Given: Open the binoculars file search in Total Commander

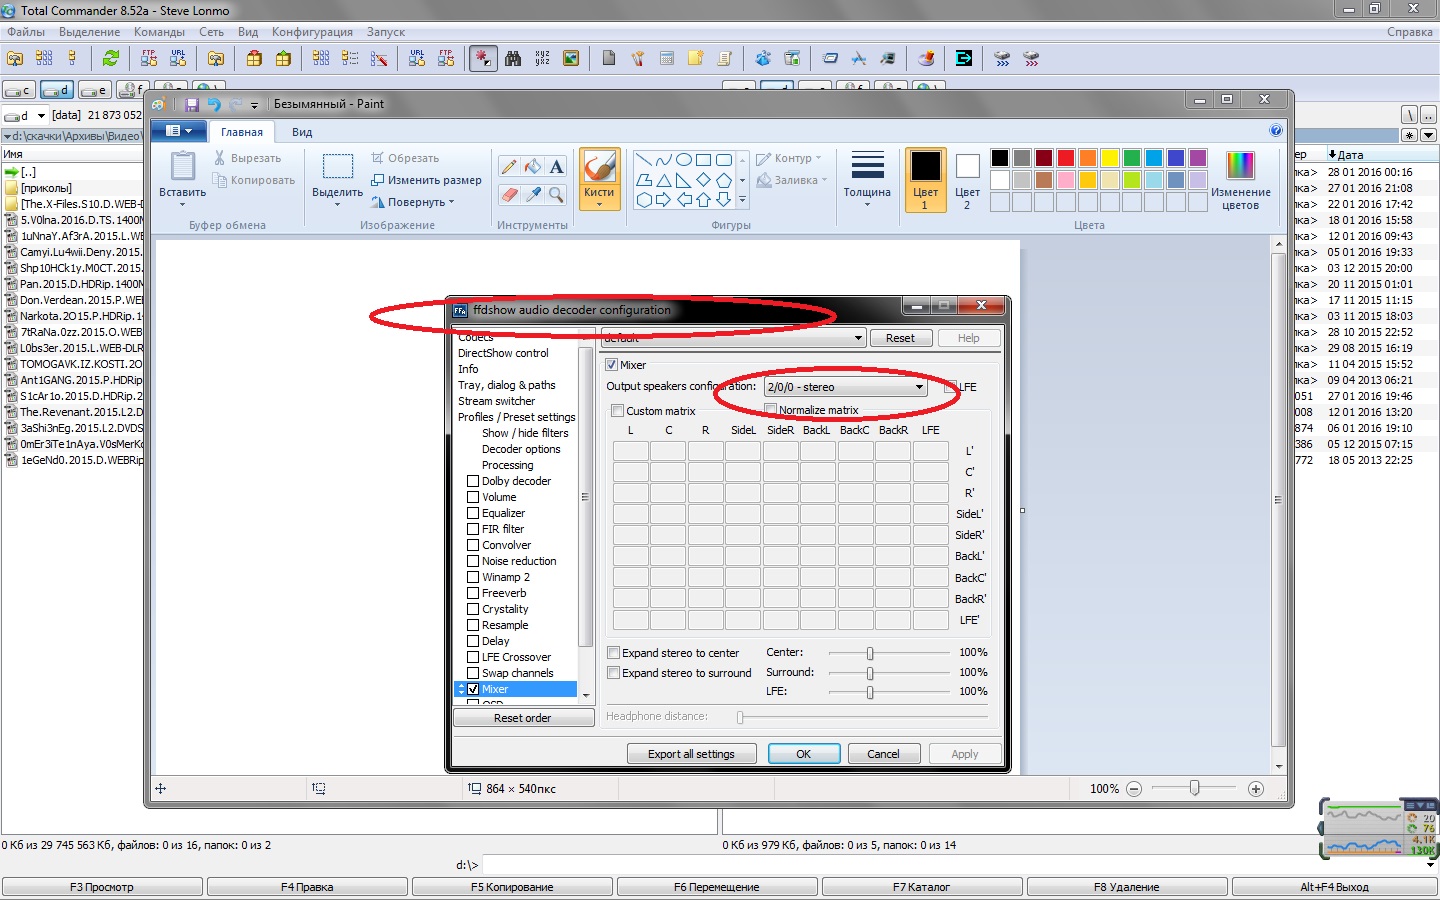Looking at the screenshot, I should pos(513,58).
